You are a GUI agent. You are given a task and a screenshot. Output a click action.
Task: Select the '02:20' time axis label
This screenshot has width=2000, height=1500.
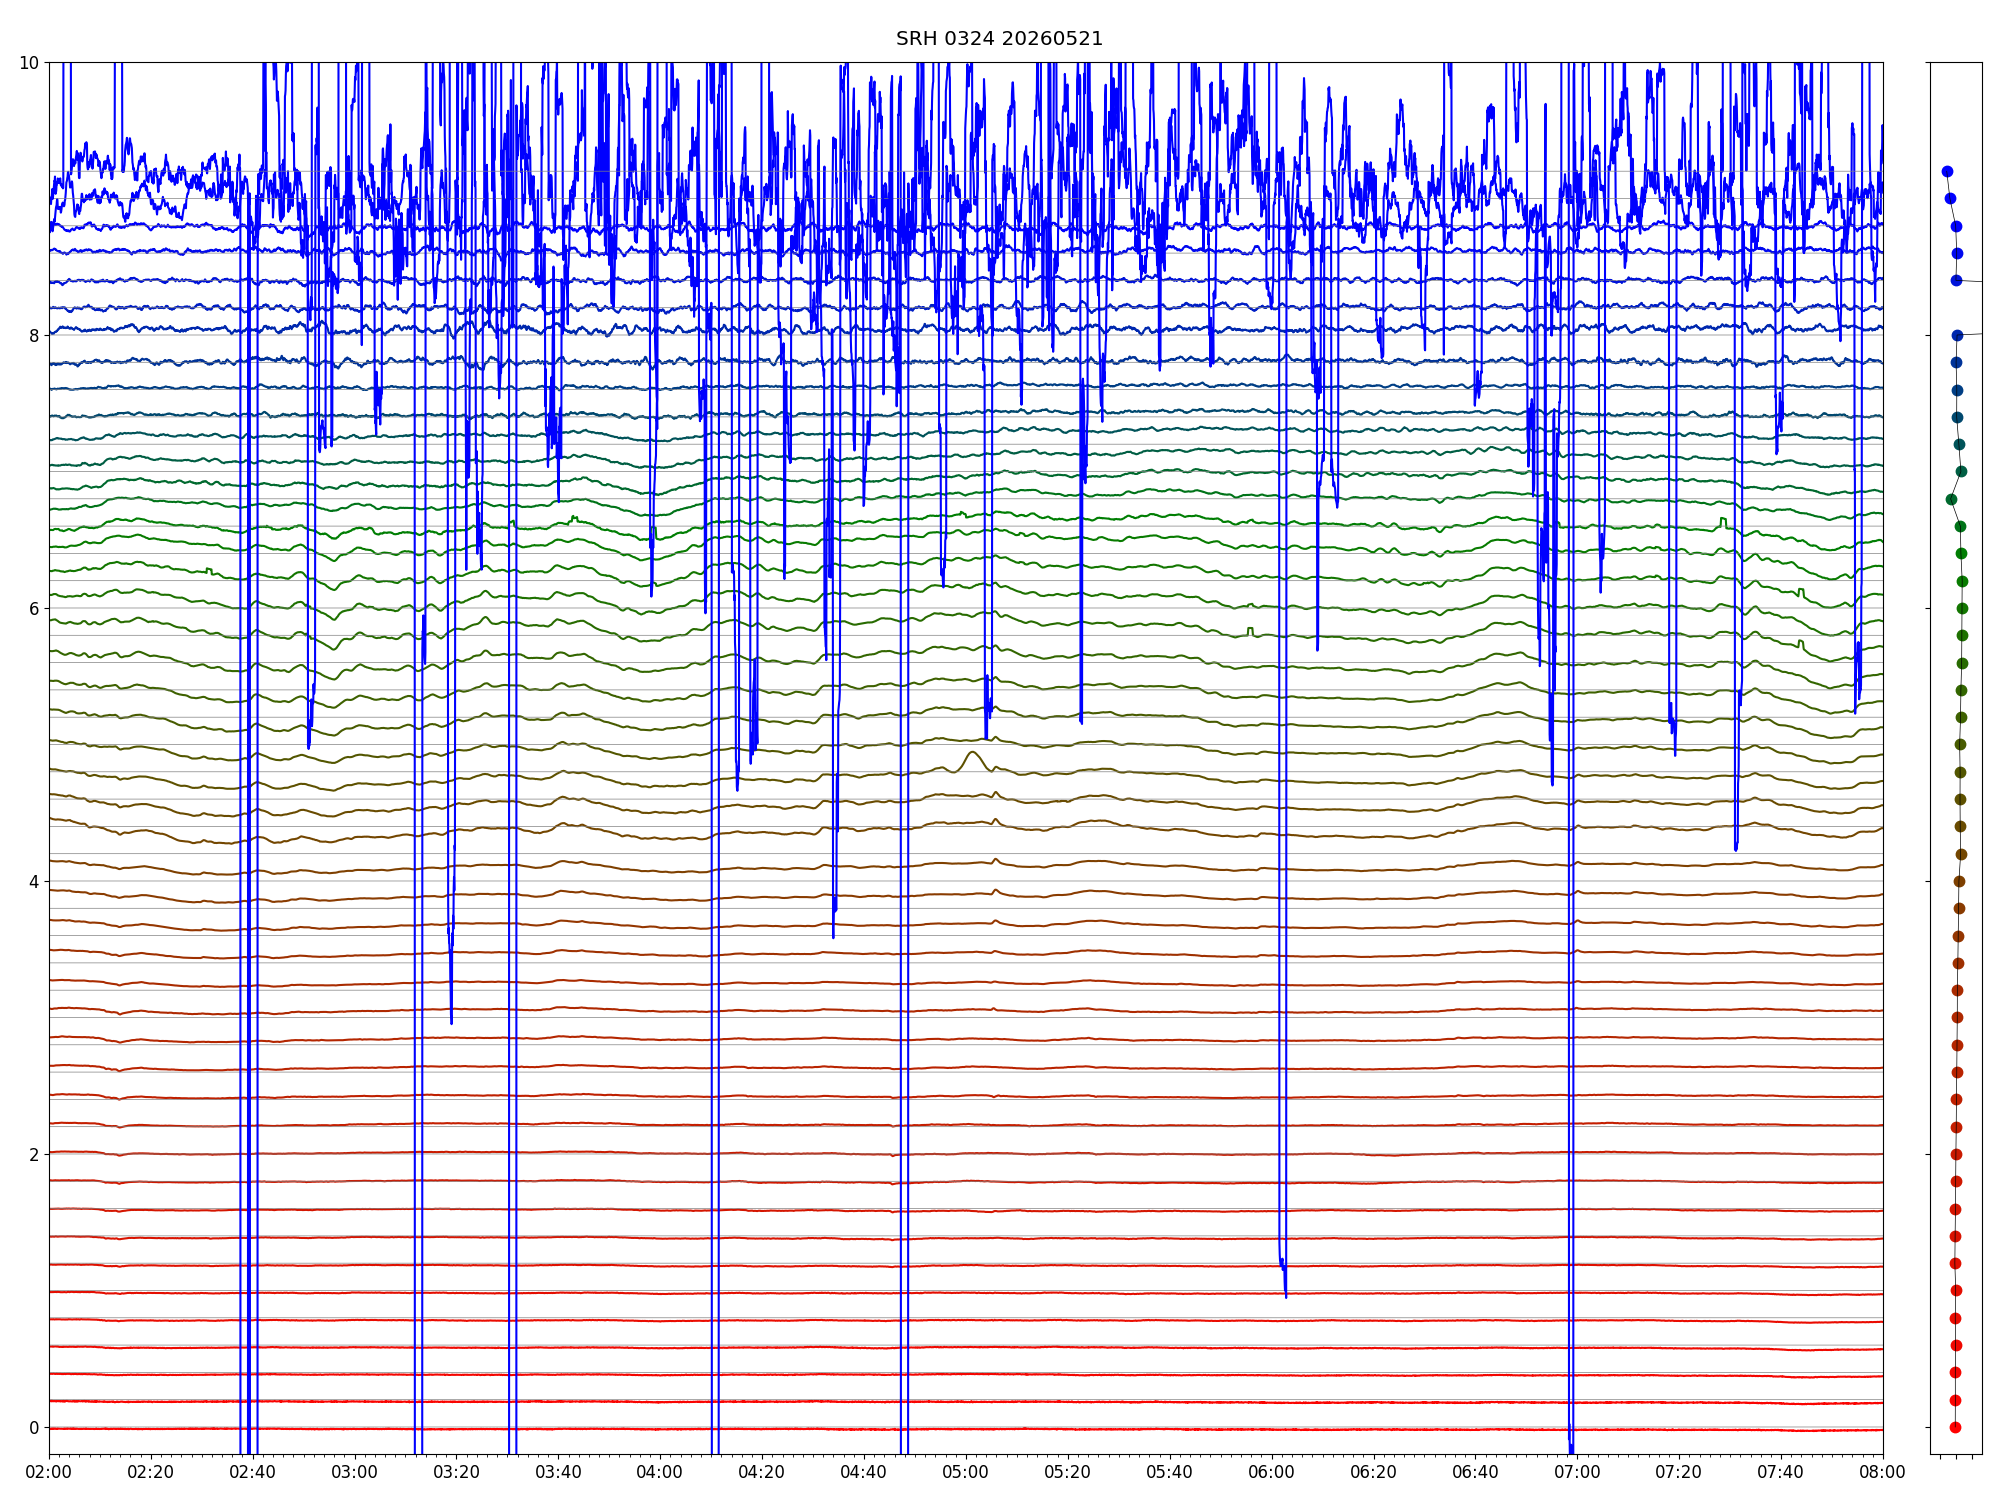click(x=151, y=1472)
